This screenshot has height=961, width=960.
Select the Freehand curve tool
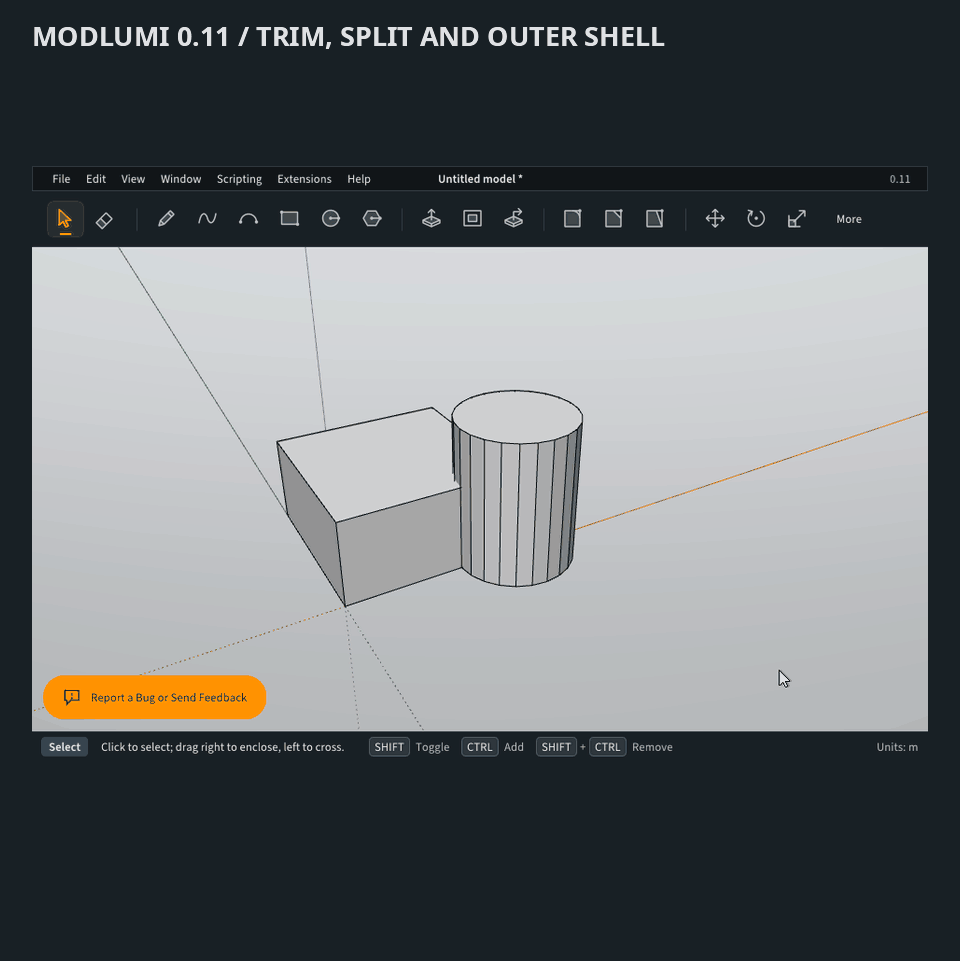207,219
